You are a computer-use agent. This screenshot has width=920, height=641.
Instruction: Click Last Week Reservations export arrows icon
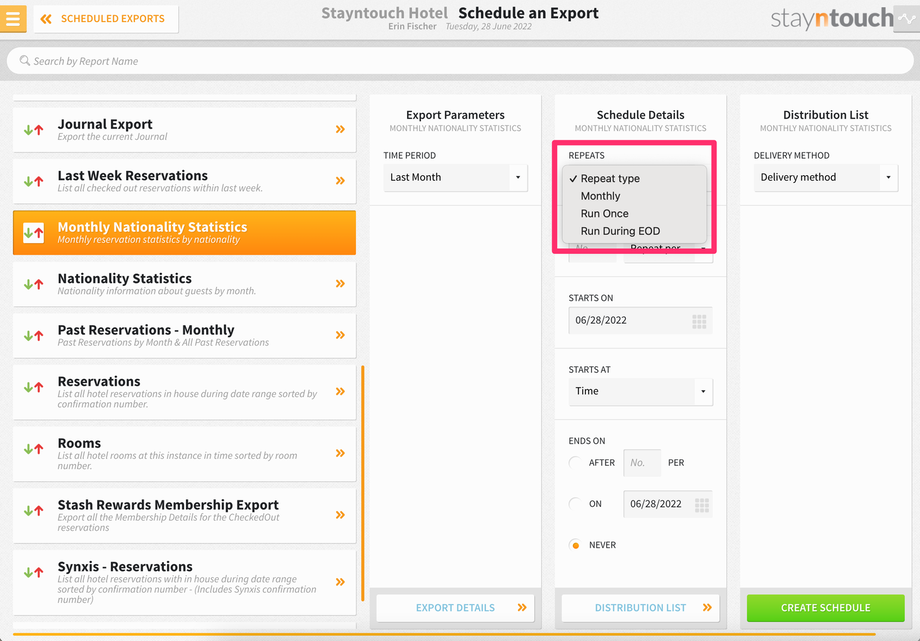click(33, 181)
